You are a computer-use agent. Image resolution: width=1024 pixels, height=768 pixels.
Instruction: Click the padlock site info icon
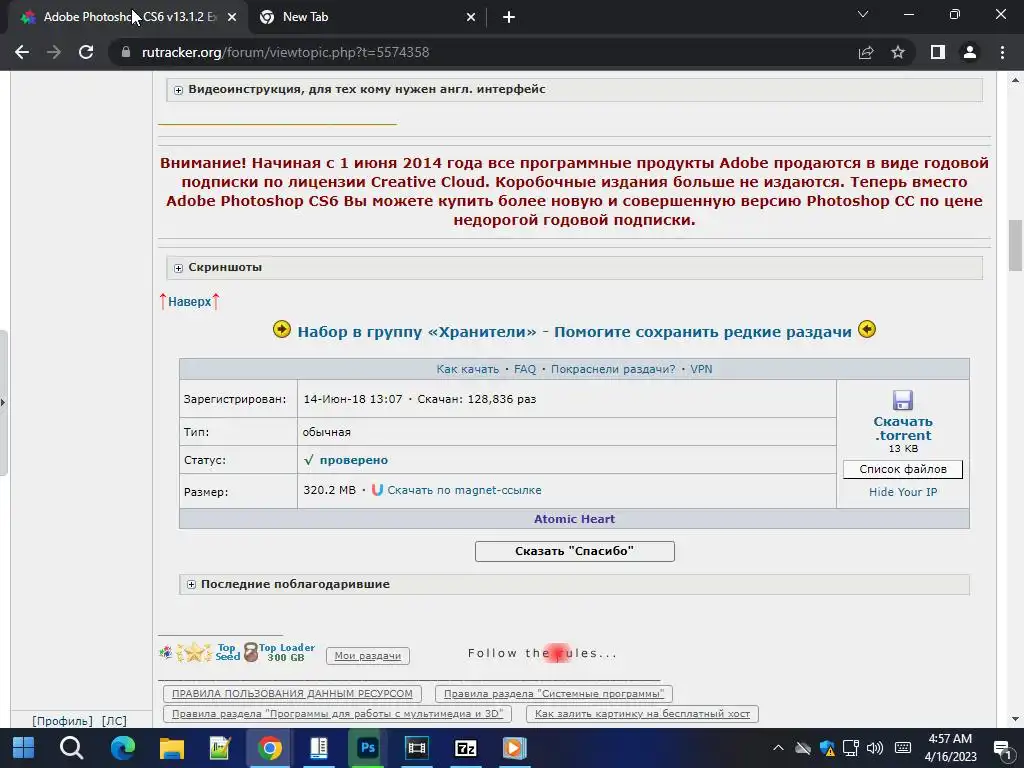(126, 52)
